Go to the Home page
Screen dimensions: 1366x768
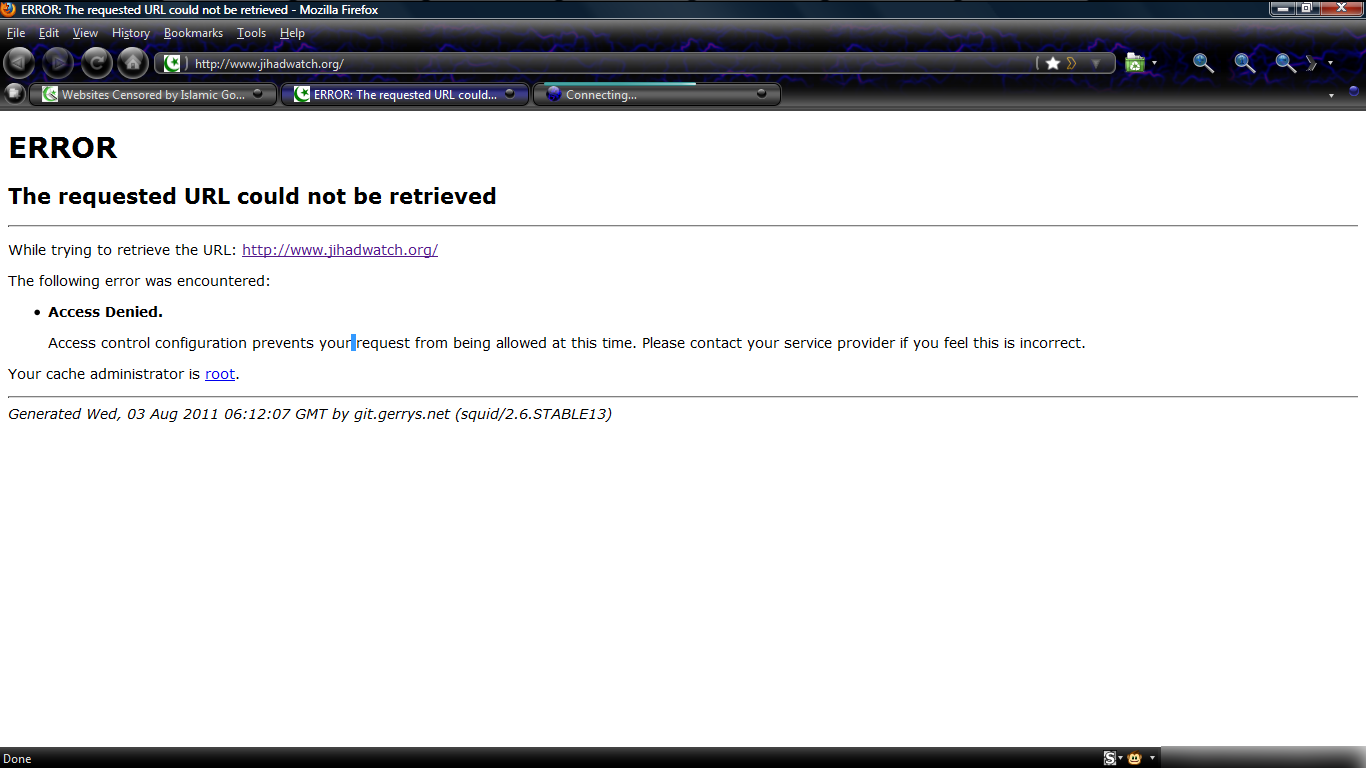(x=133, y=63)
